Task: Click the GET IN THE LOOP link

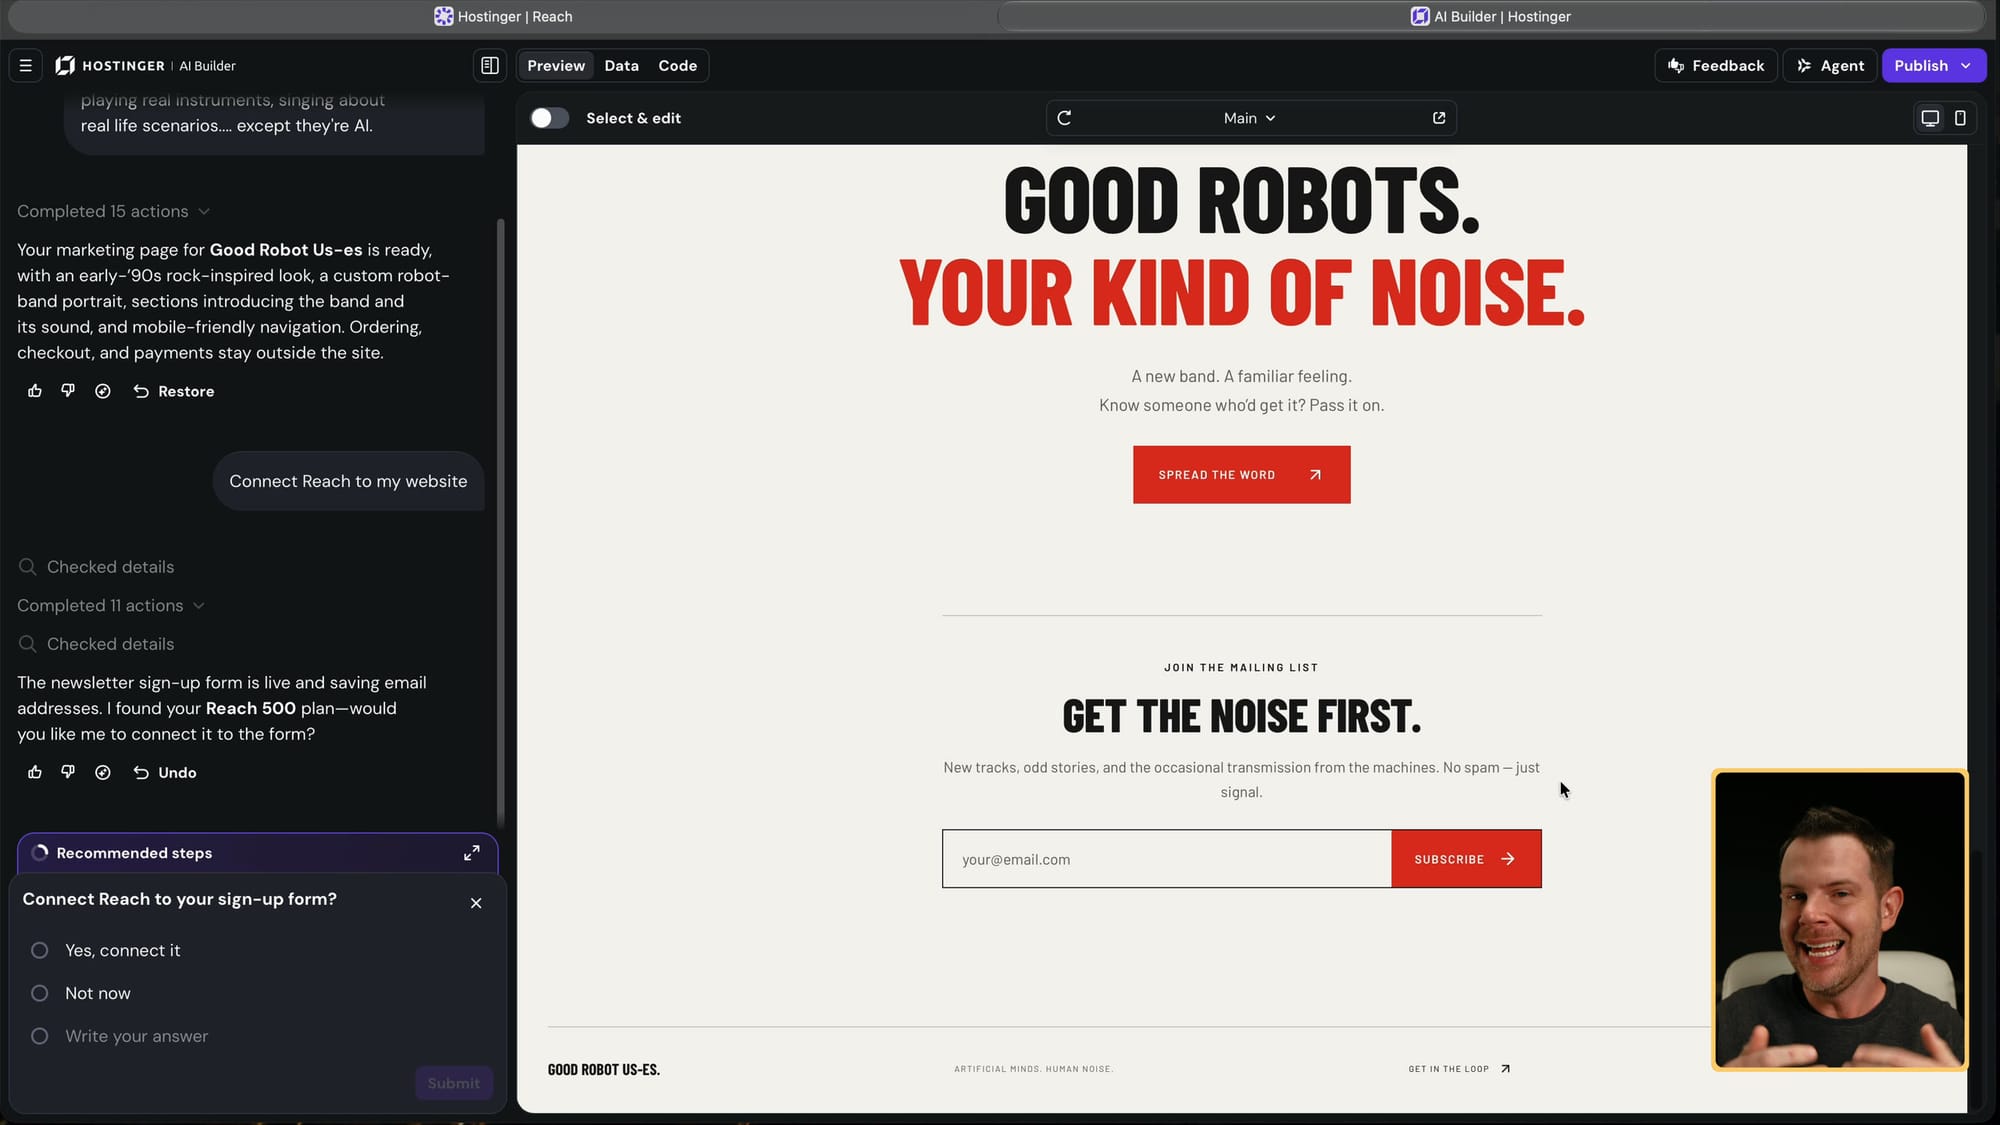Action: click(1459, 1069)
